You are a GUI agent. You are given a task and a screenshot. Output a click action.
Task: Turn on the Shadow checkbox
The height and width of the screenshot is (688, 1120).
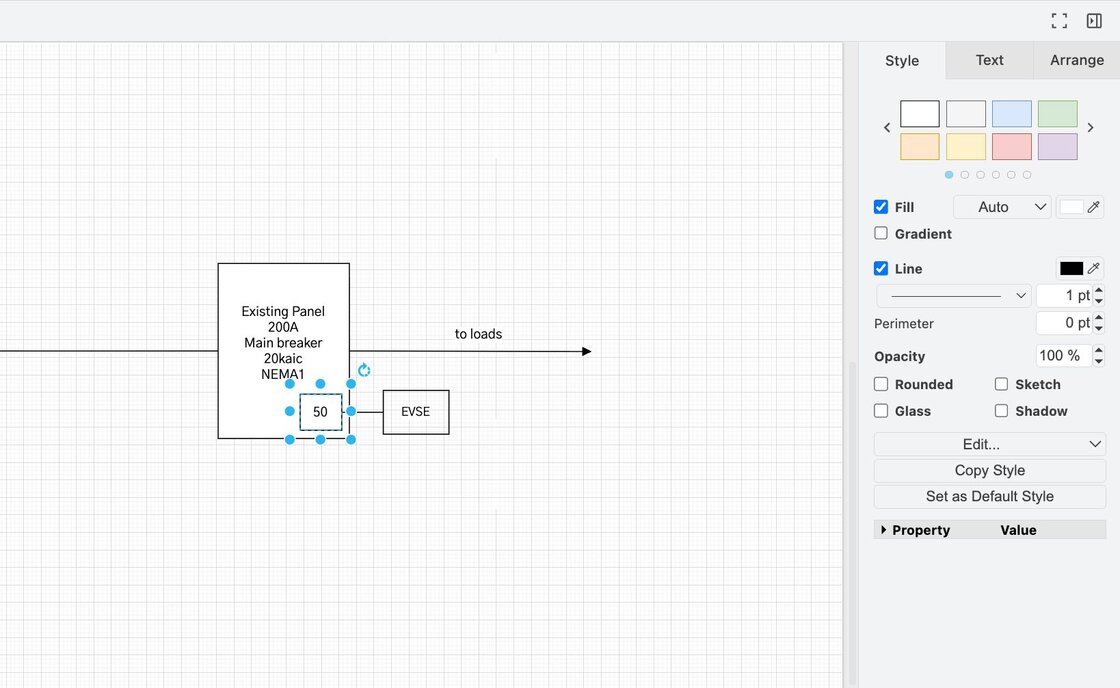pyautogui.click(x=1001, y=411)
